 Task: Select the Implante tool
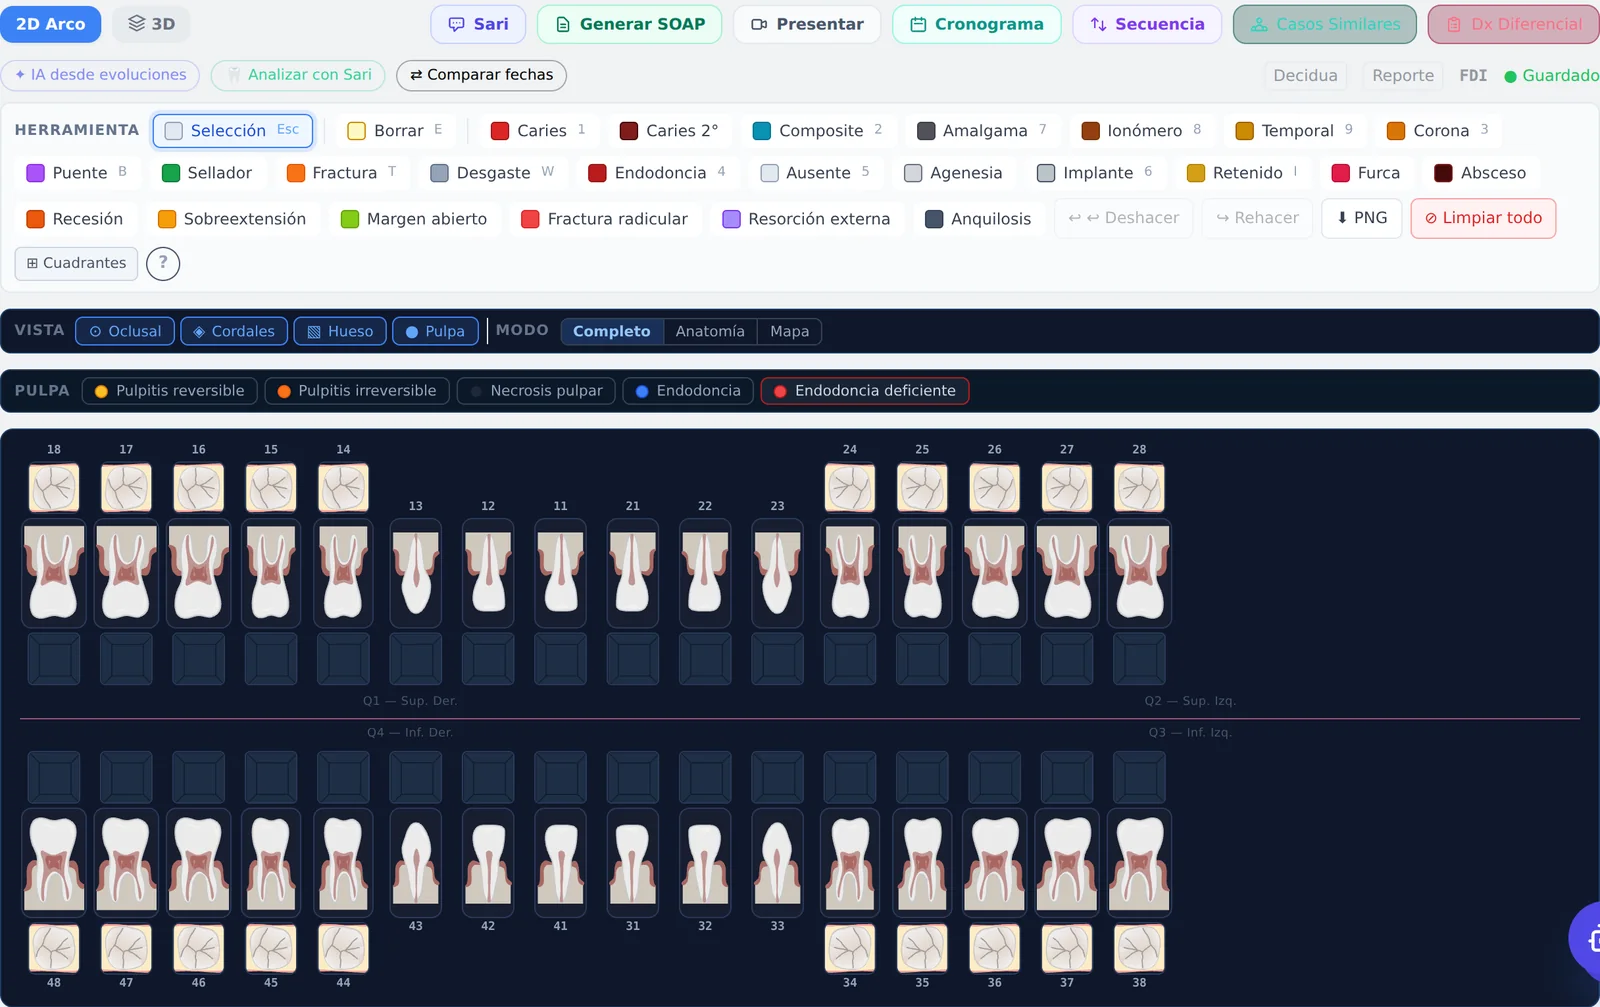click(x=1095, y=173)
